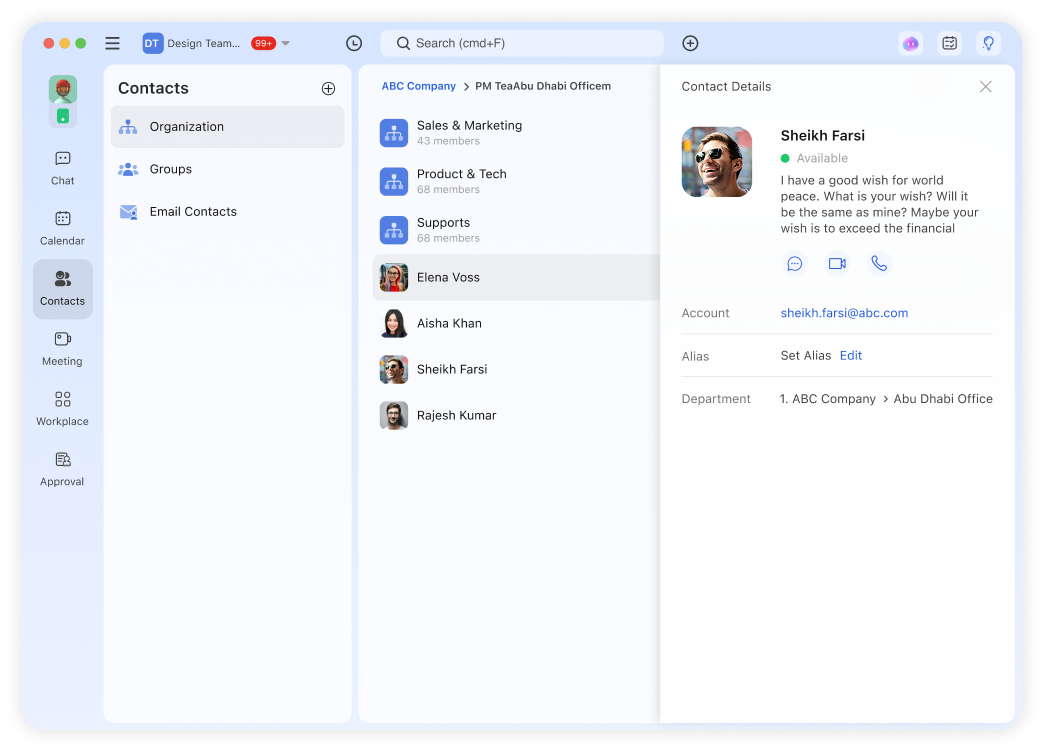Open the history clock icon

(x=354, y=43)
